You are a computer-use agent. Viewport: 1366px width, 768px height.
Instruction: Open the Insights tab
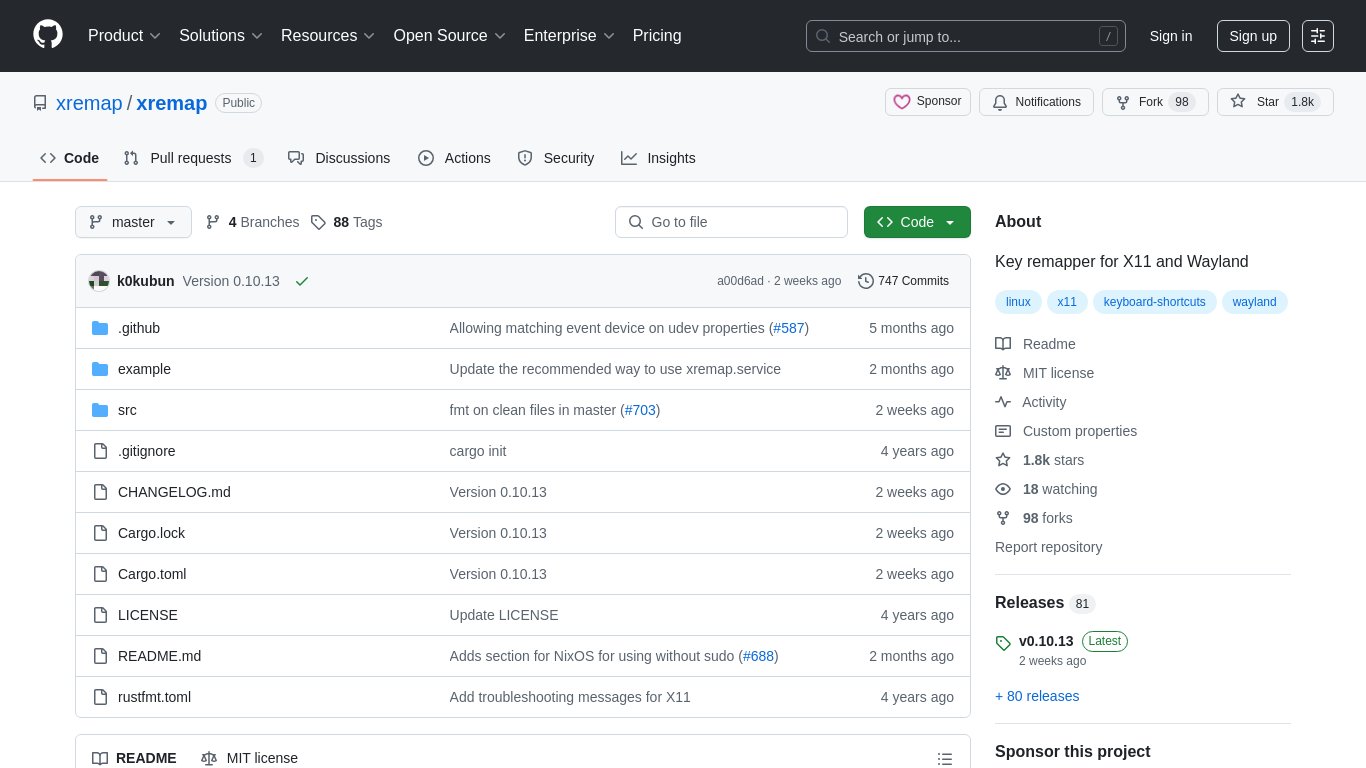click(x=658, y=158)
